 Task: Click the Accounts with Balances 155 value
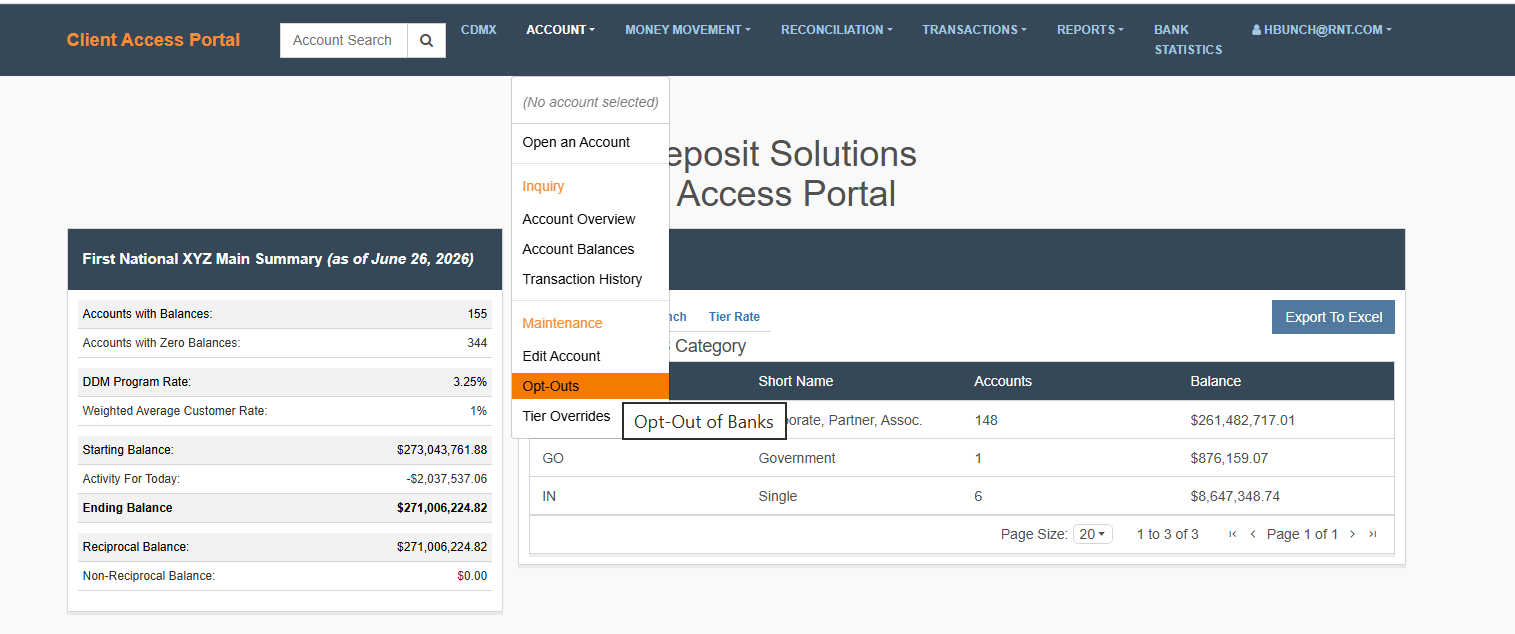478,314
